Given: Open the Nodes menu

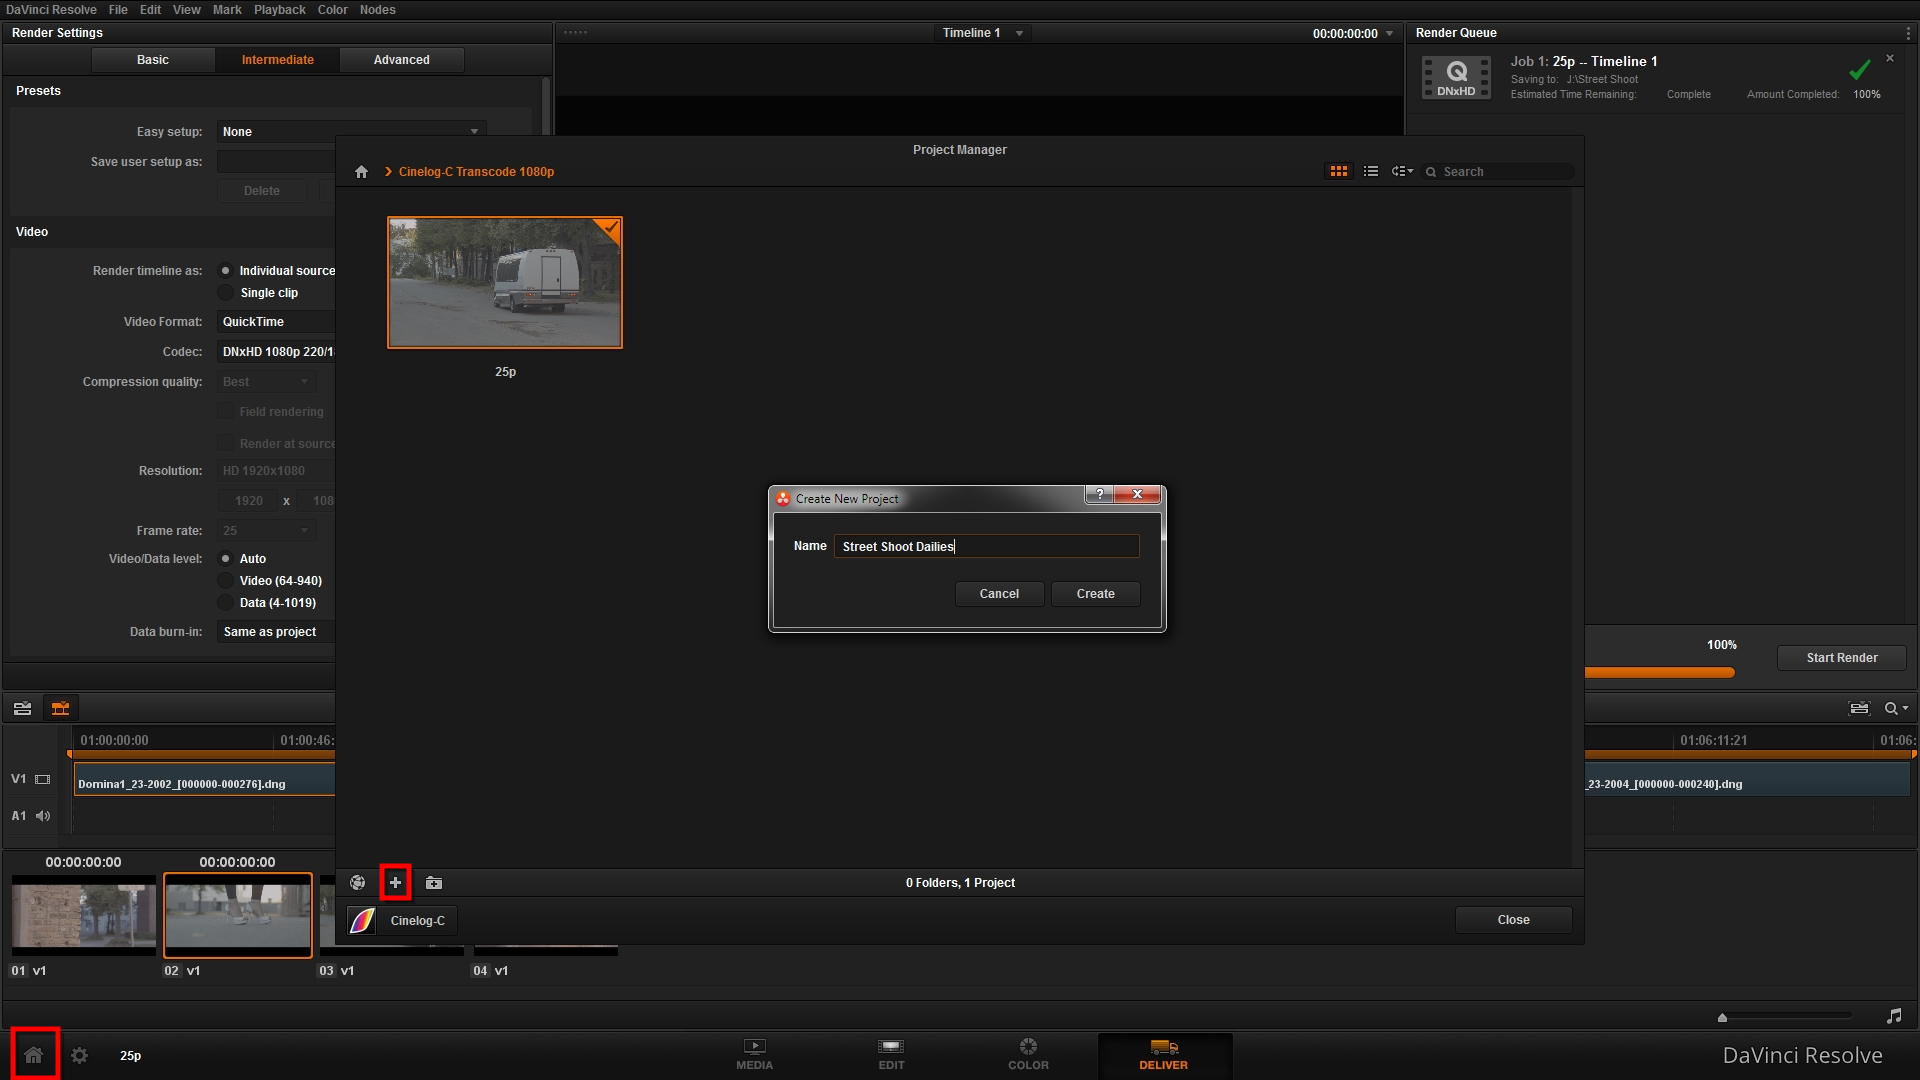Looking at the screenshot, I should point(378,10).
